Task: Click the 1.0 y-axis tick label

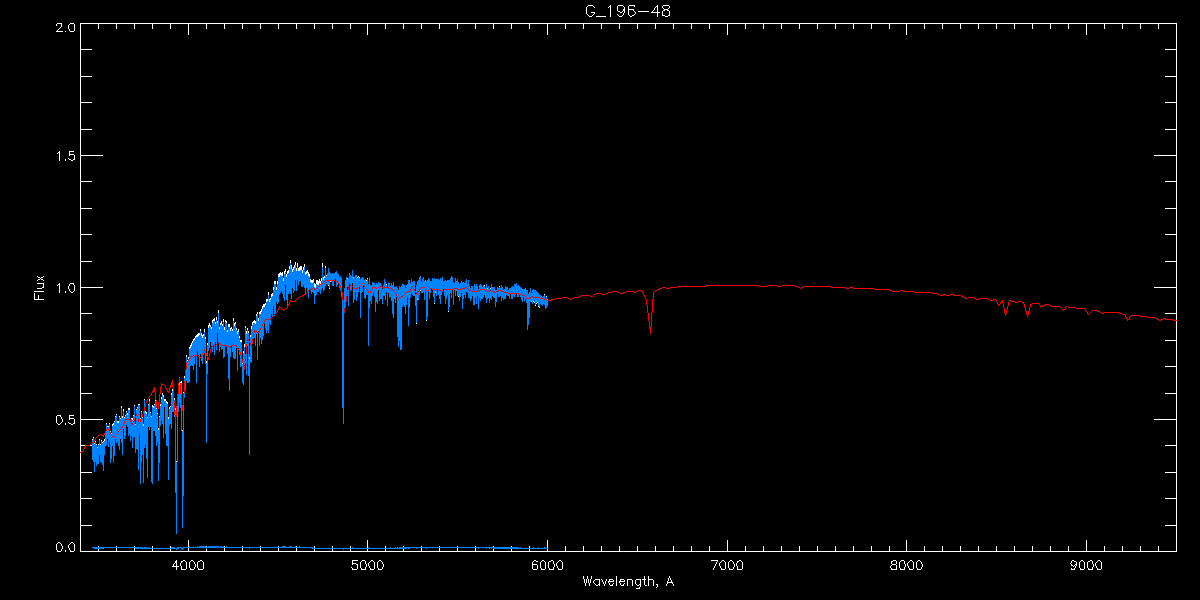Action: pos(64,288)
